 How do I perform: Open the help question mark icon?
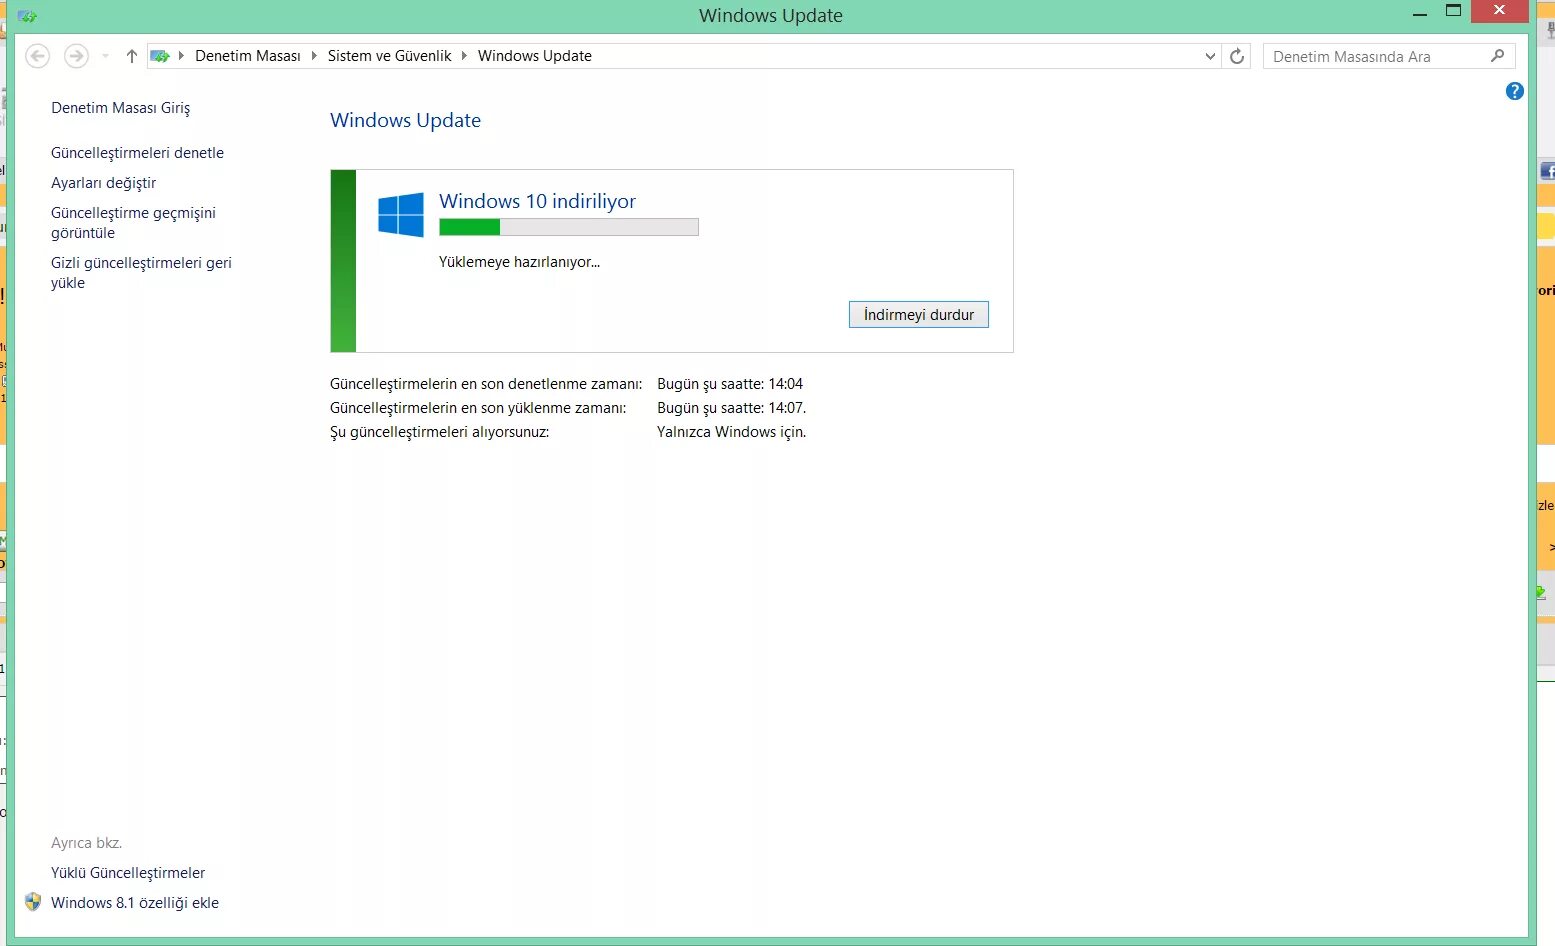pyautogui.click(x=1515, y=91)
